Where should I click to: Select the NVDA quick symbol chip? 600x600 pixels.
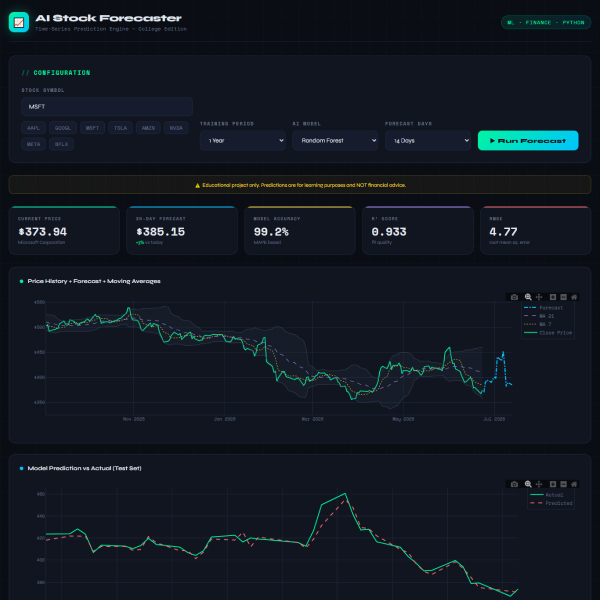click(176, 128)
